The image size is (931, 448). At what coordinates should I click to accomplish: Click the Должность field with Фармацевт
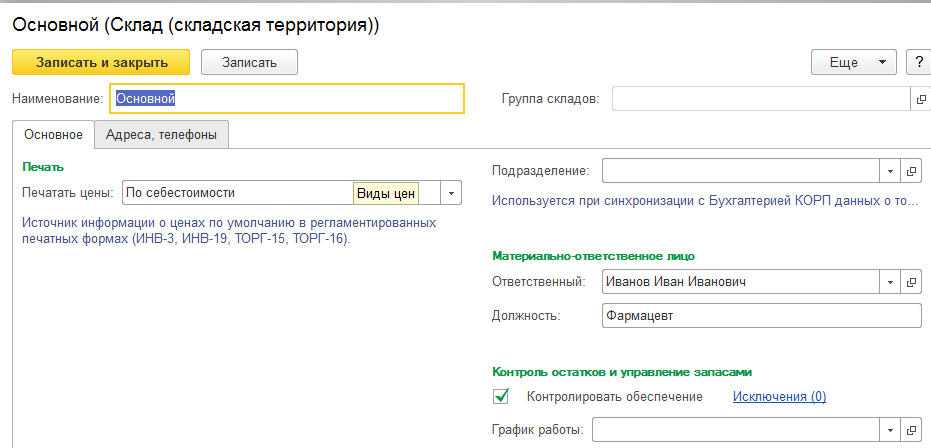tap(762, 316)
